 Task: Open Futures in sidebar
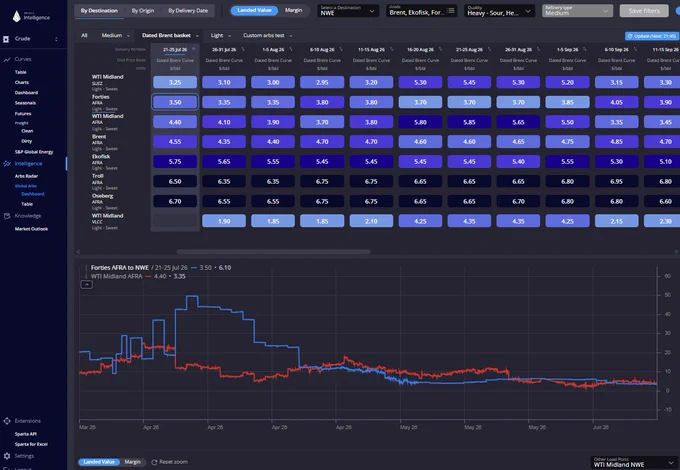pos(23,114)
